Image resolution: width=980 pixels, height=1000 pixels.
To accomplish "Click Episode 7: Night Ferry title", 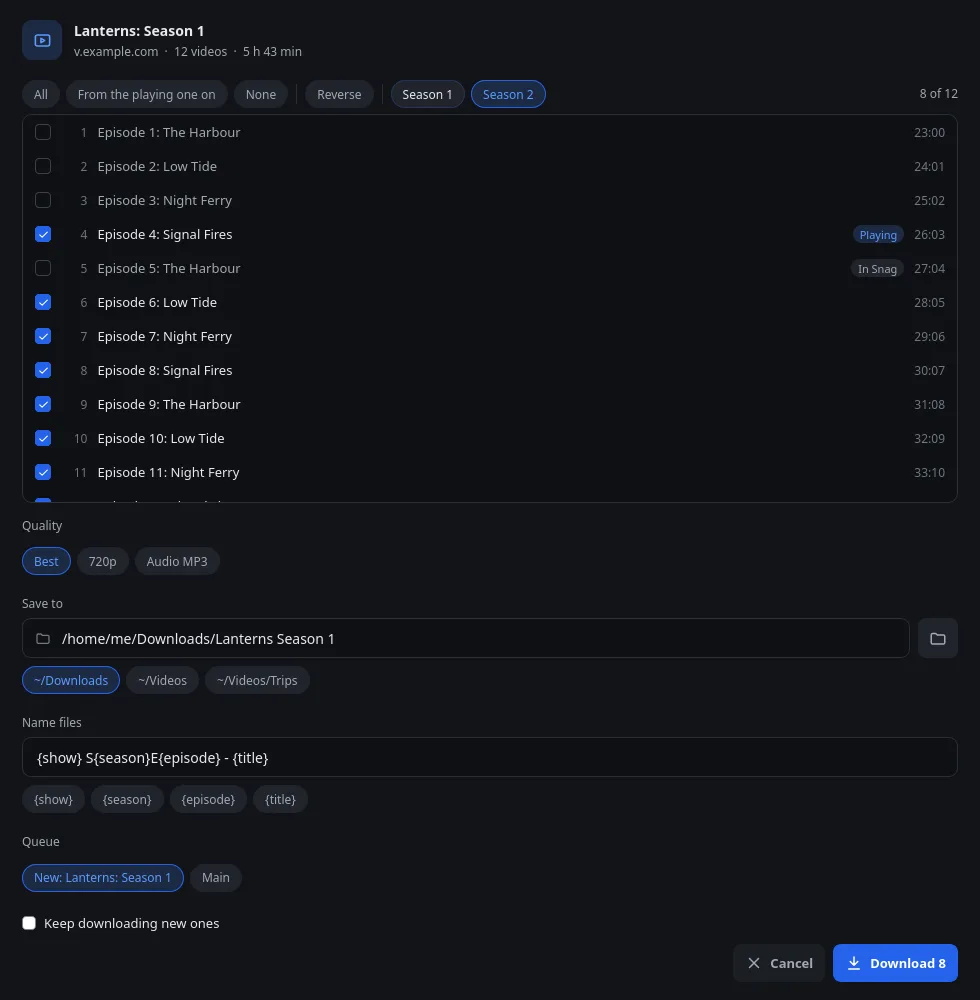I will click(x=165, y=336).
